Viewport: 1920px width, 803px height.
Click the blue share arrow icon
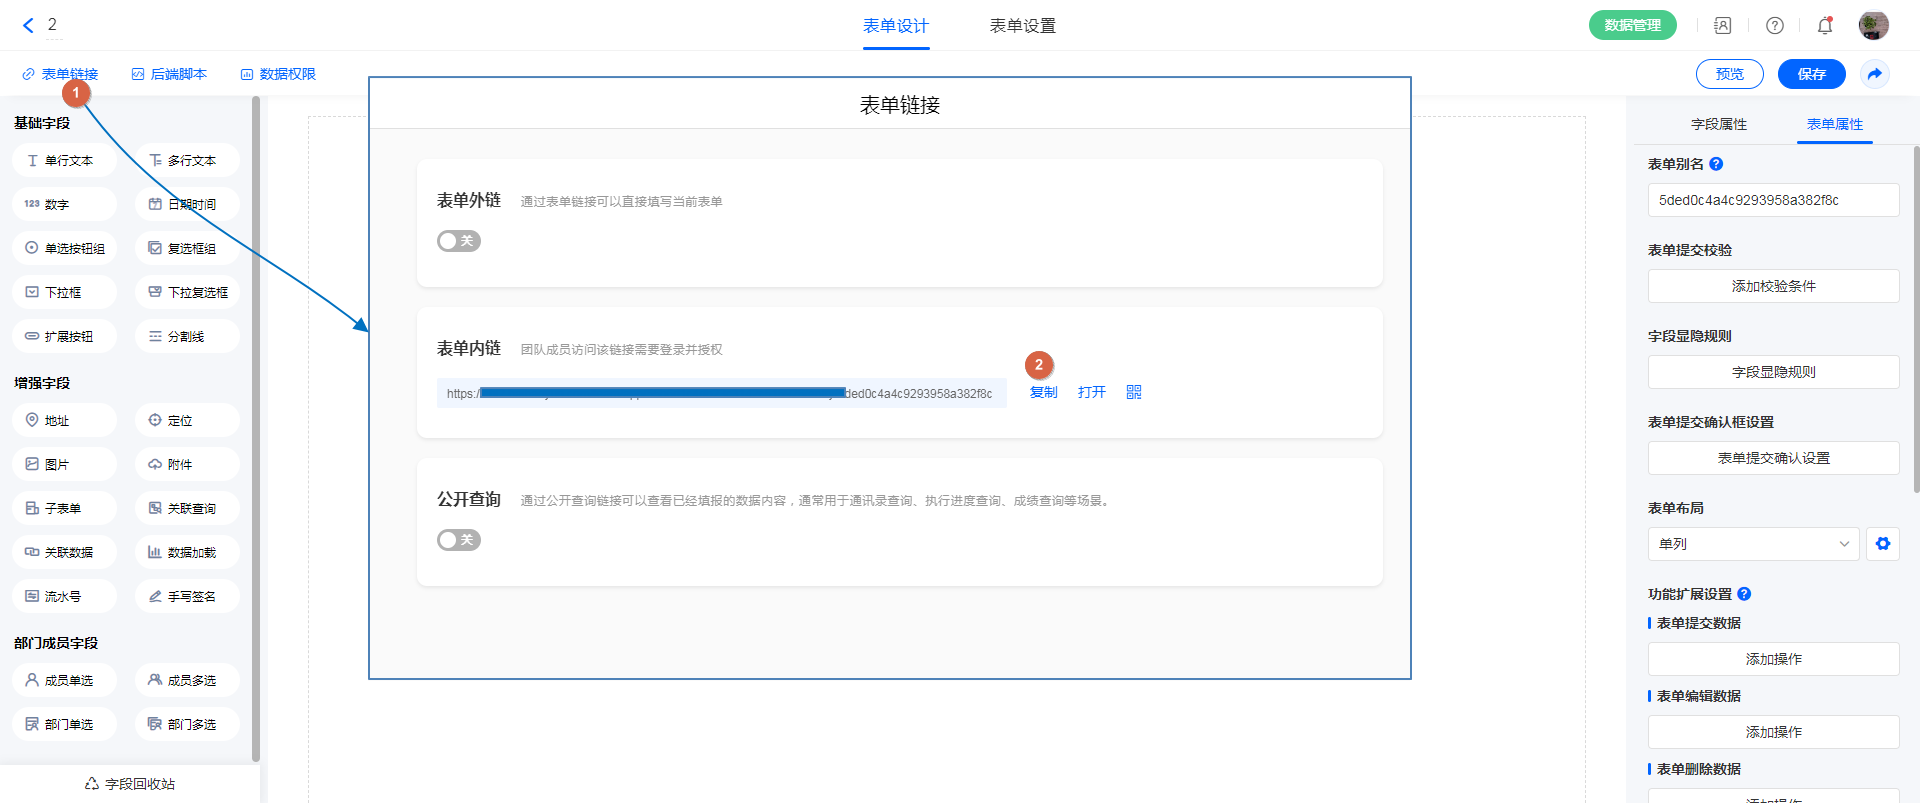coord(1874,74)
